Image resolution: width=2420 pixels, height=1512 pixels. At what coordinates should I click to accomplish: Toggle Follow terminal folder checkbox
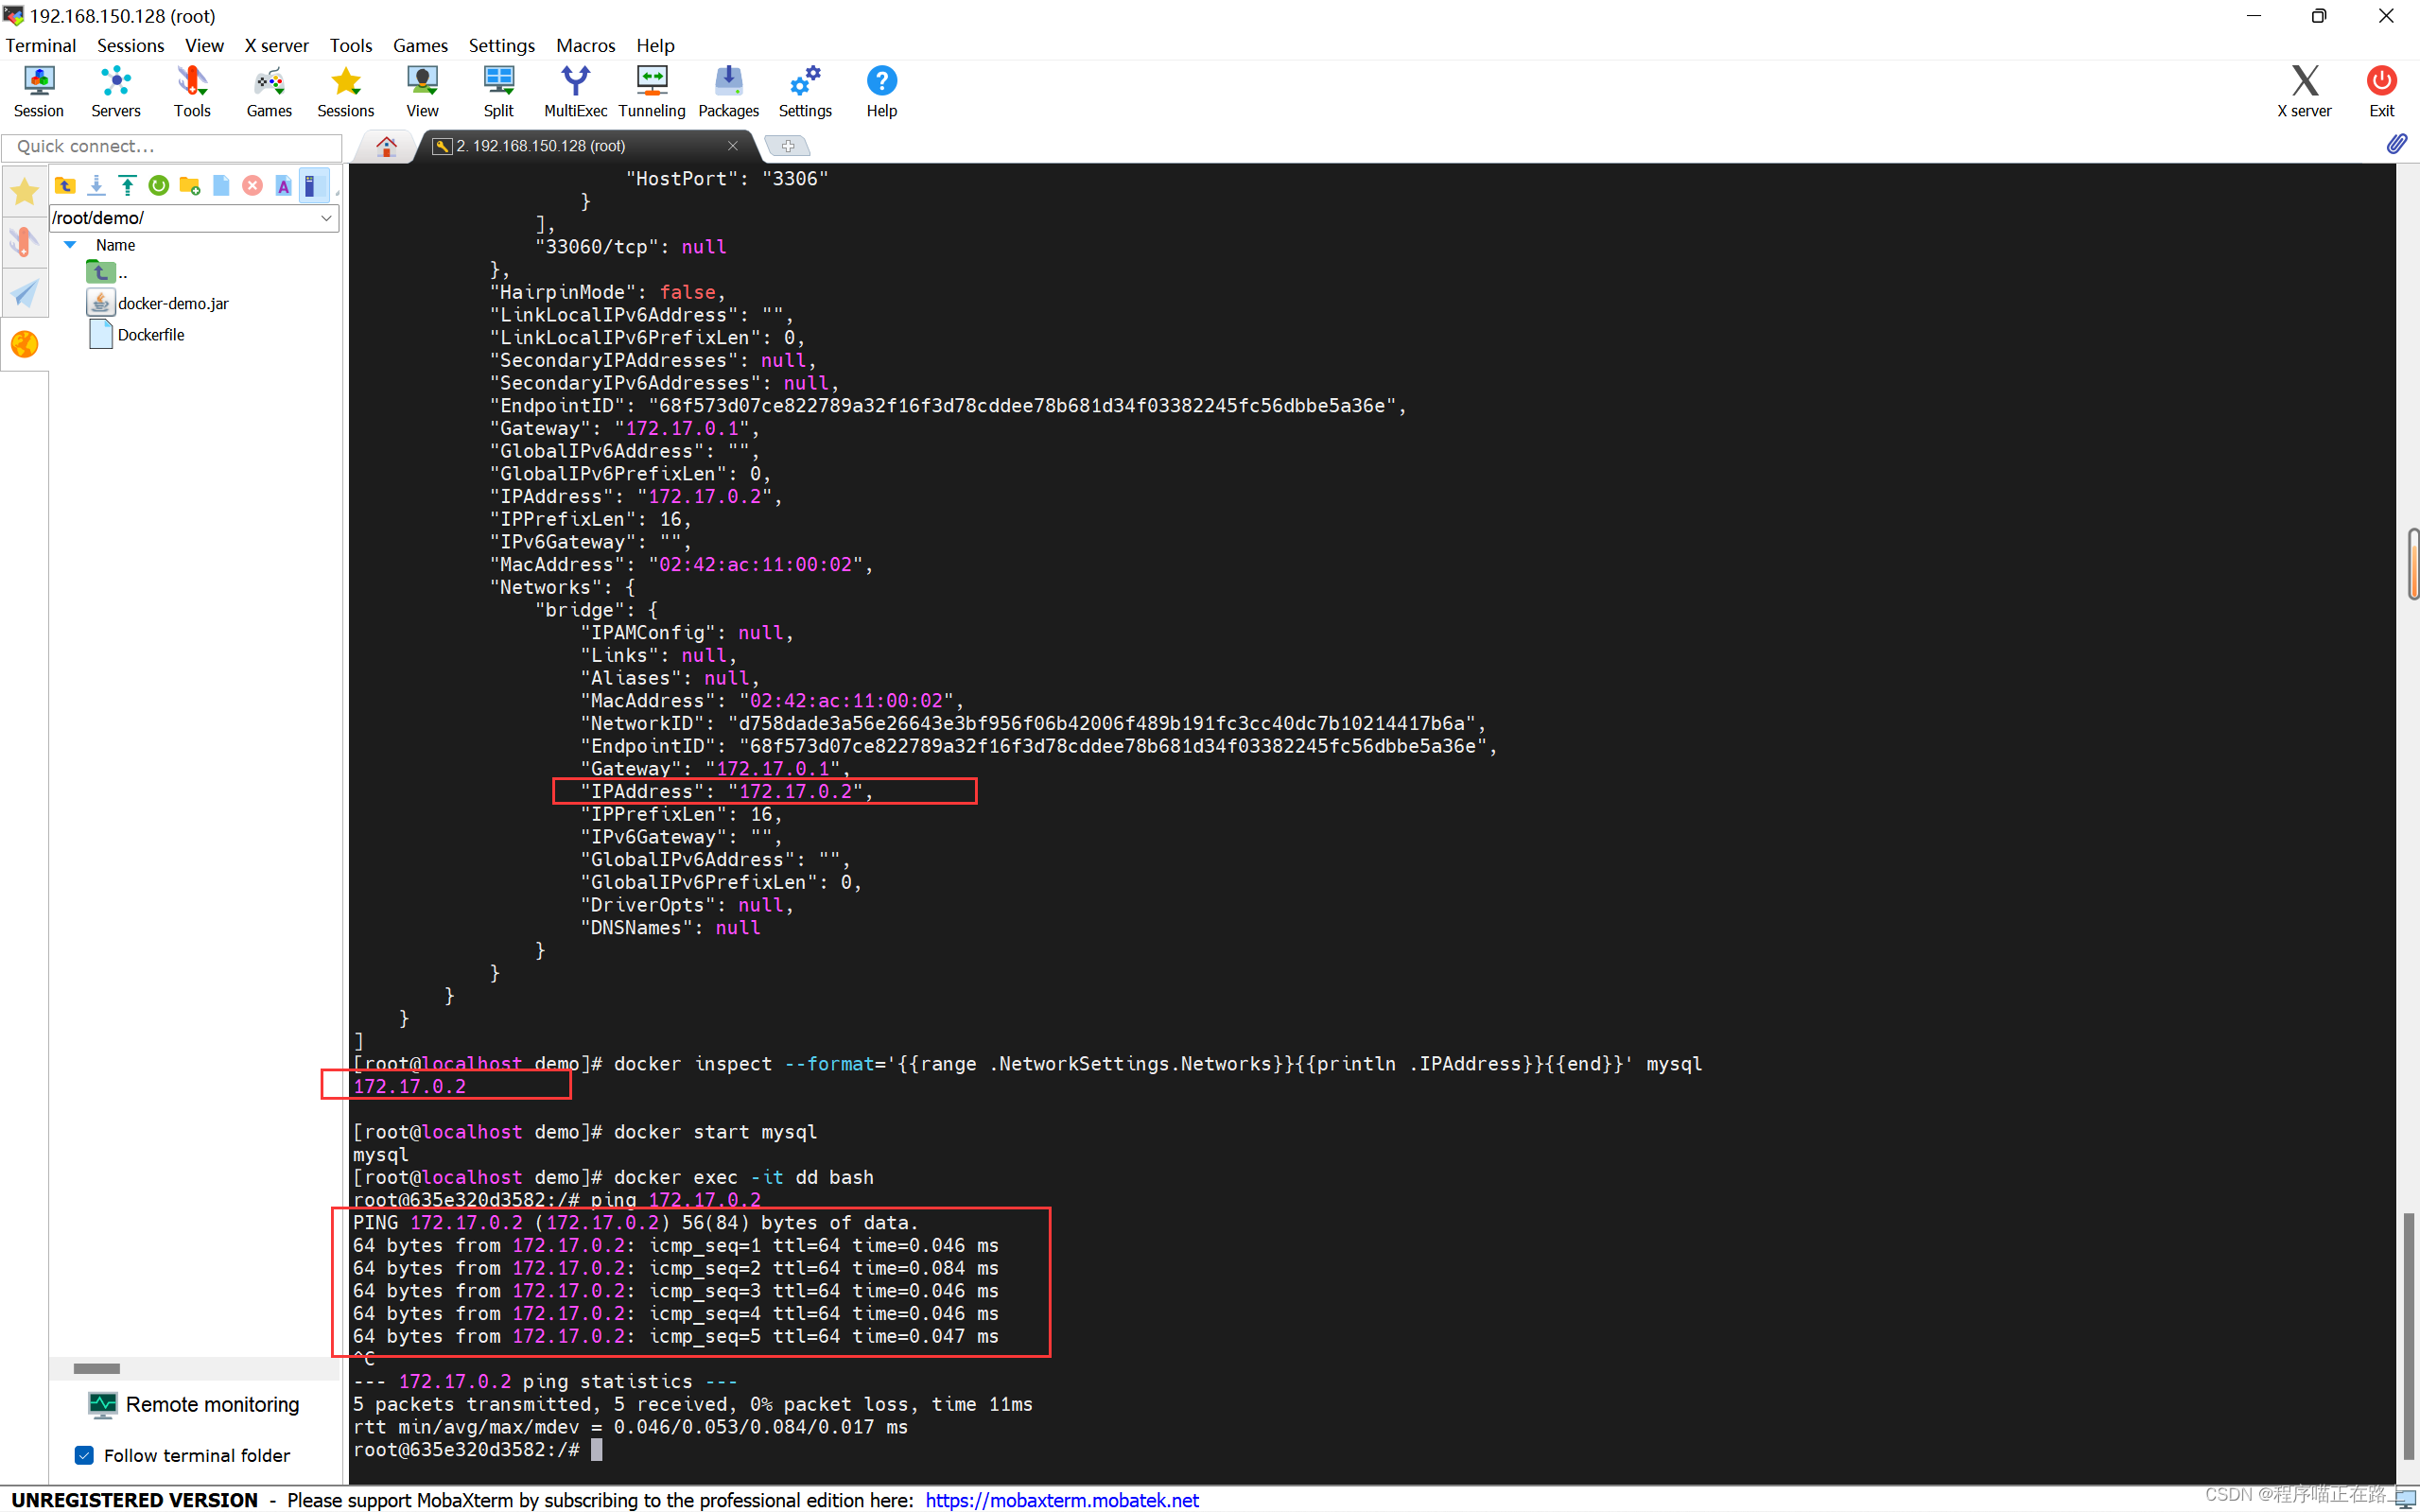tap(85, 1455)
